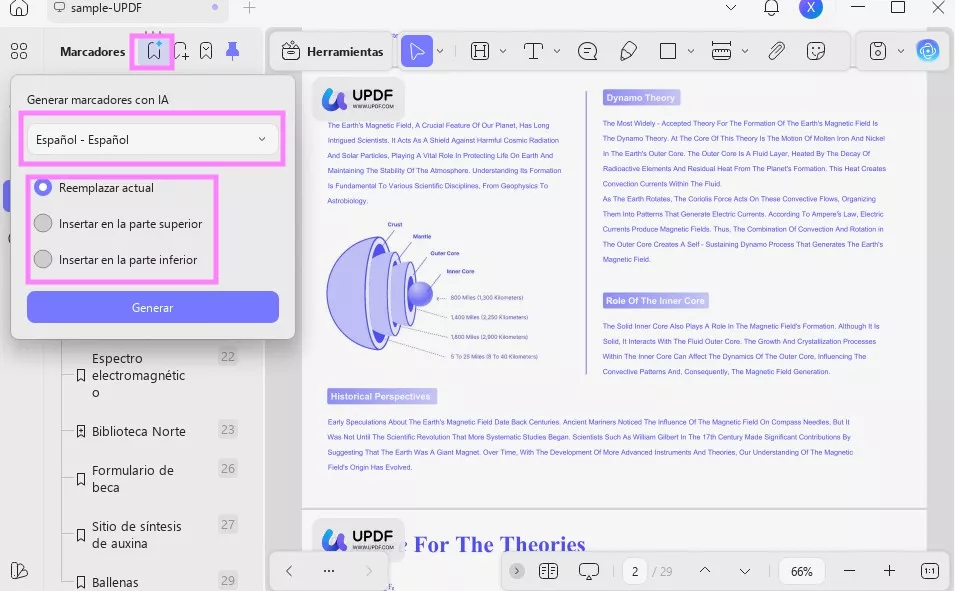Zoom out with minus button
This screenshot has height=591, width=955.
point(850,571)
